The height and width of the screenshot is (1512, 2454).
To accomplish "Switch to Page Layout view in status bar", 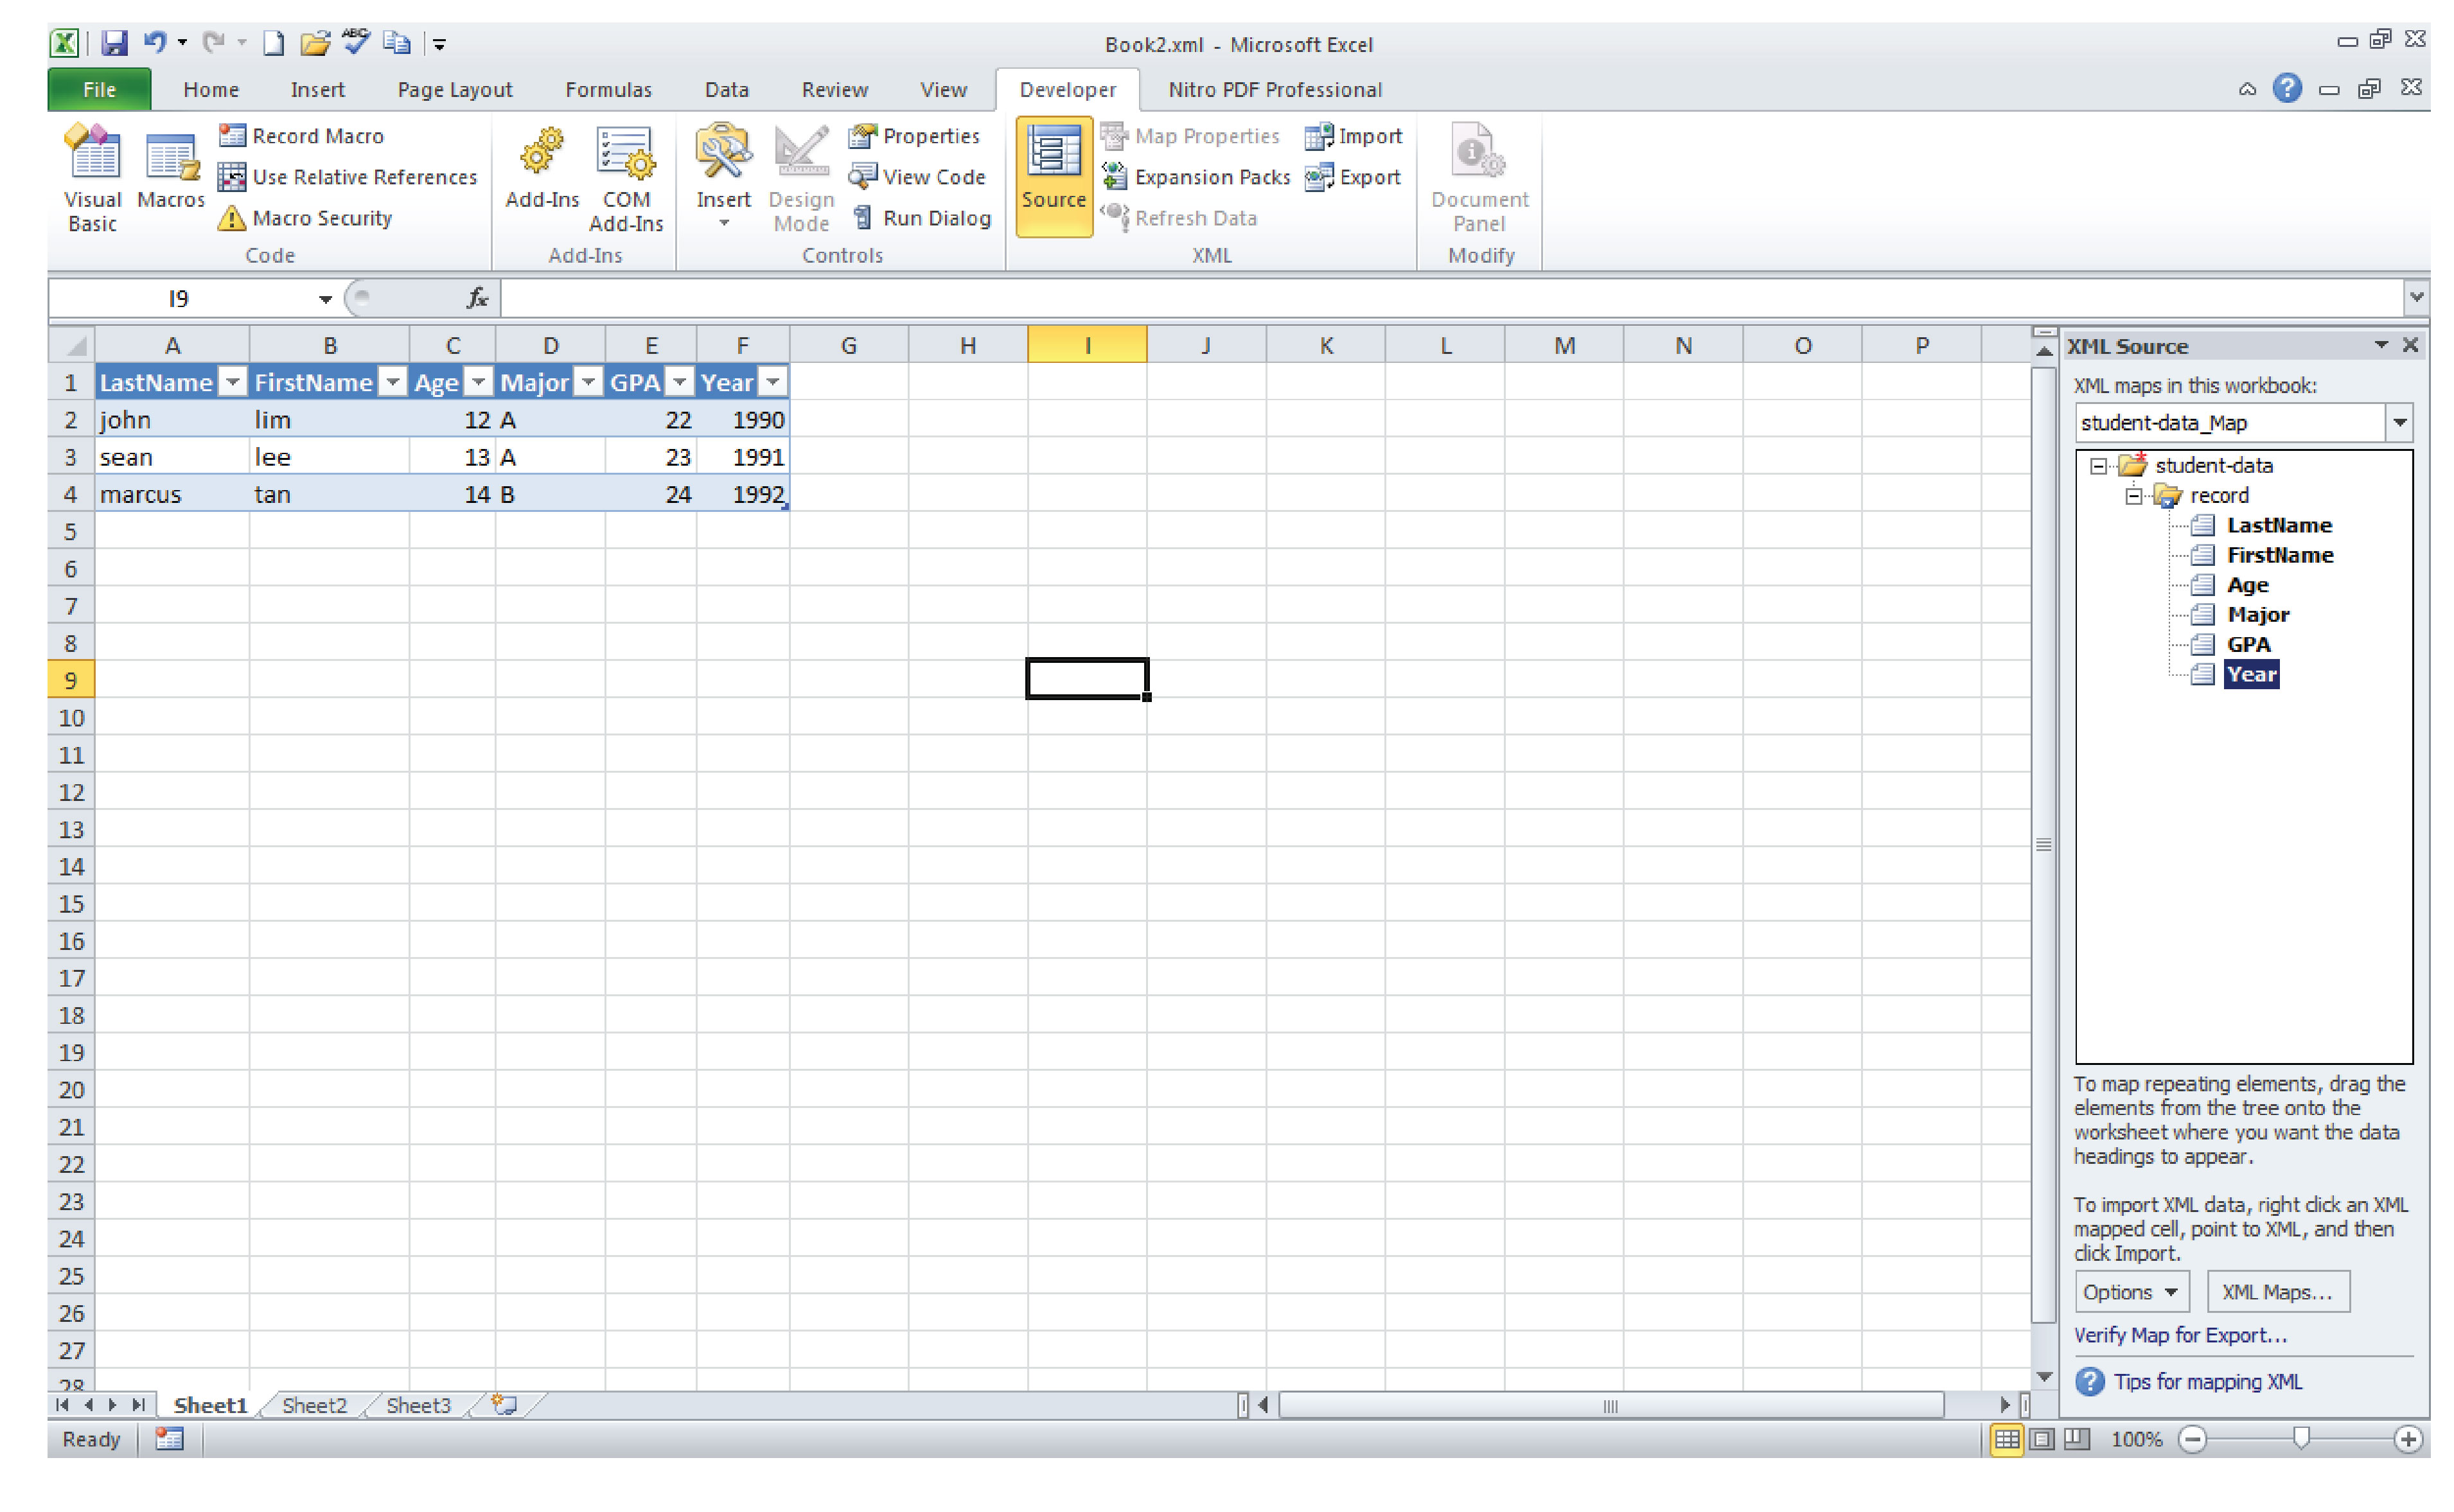I will pos(2042,1439).
